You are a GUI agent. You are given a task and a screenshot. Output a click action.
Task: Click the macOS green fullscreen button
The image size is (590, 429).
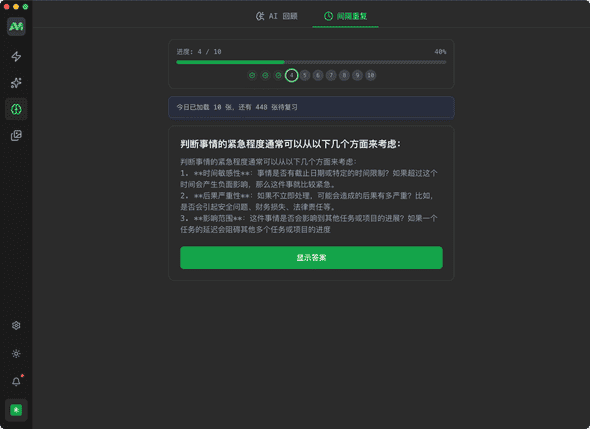pyautogui.click(x=25, y=7)
